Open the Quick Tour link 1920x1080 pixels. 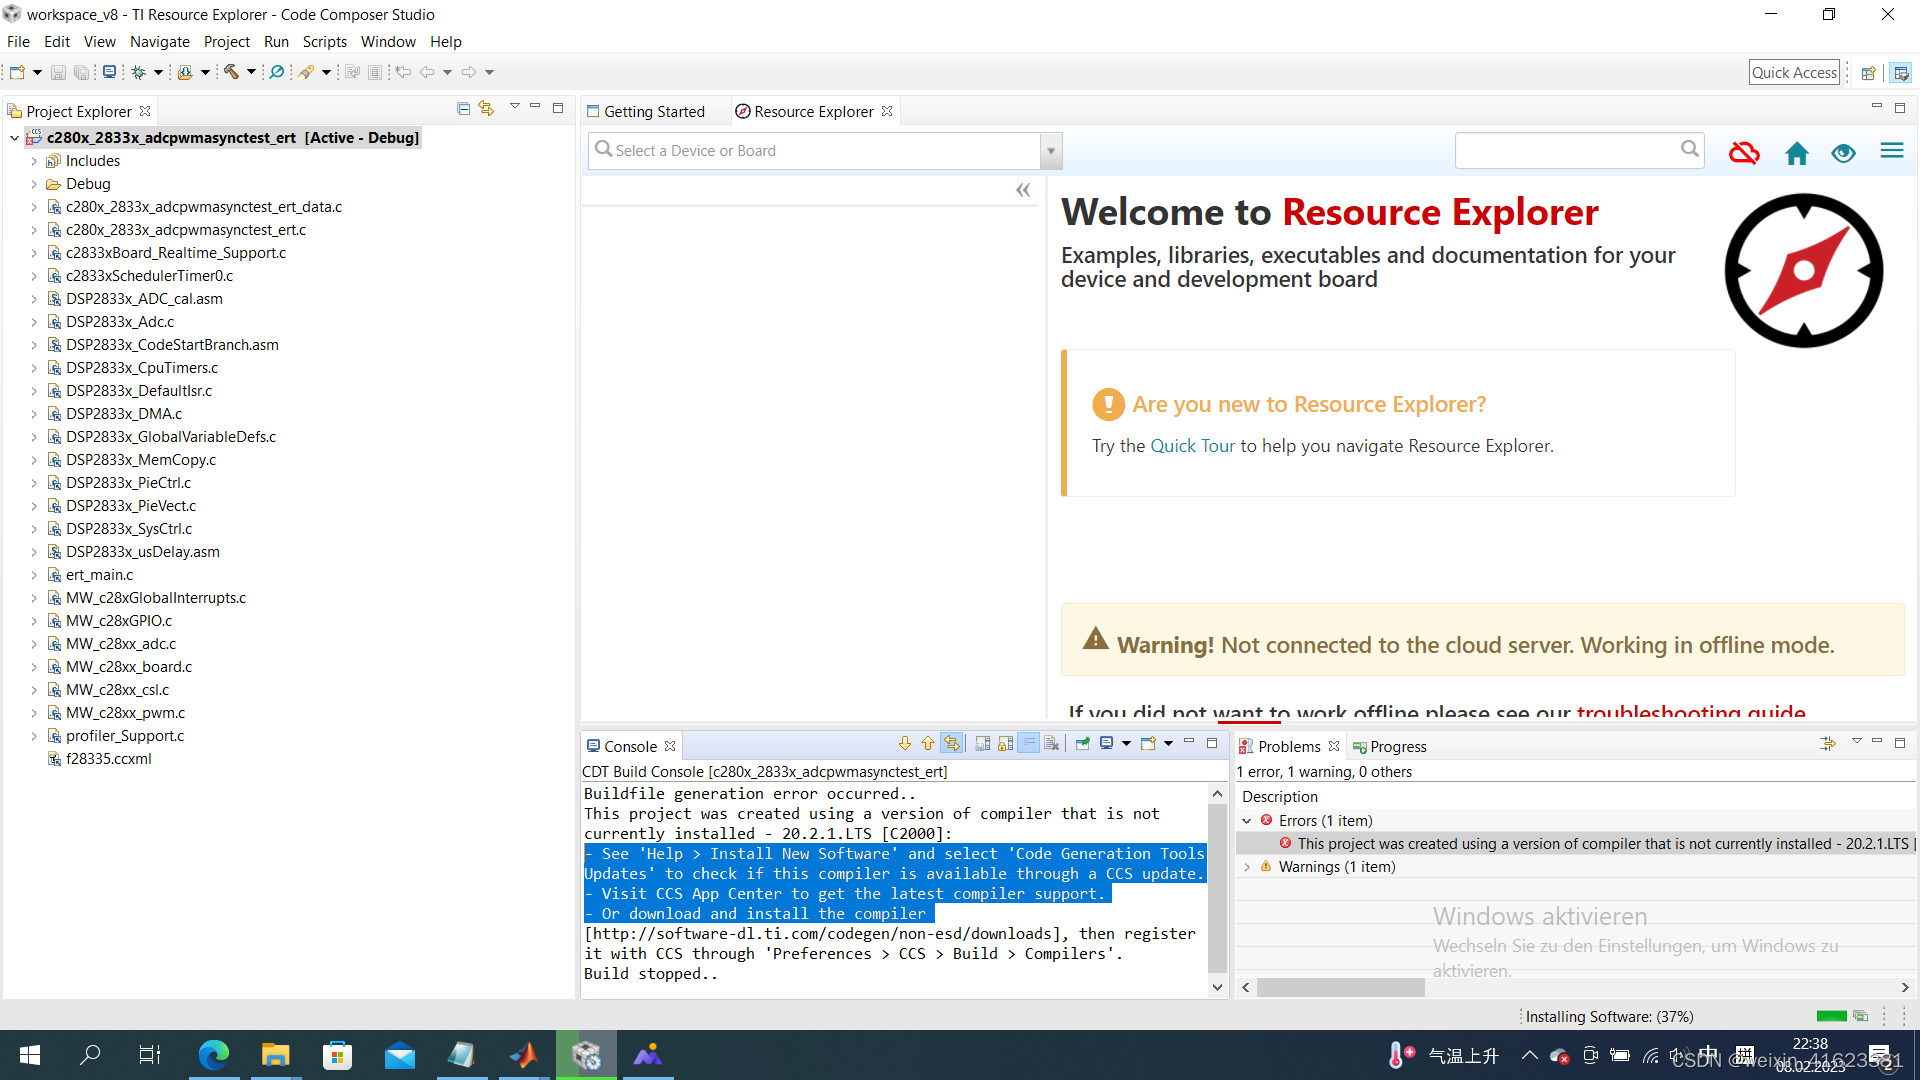click(1192, 446)
